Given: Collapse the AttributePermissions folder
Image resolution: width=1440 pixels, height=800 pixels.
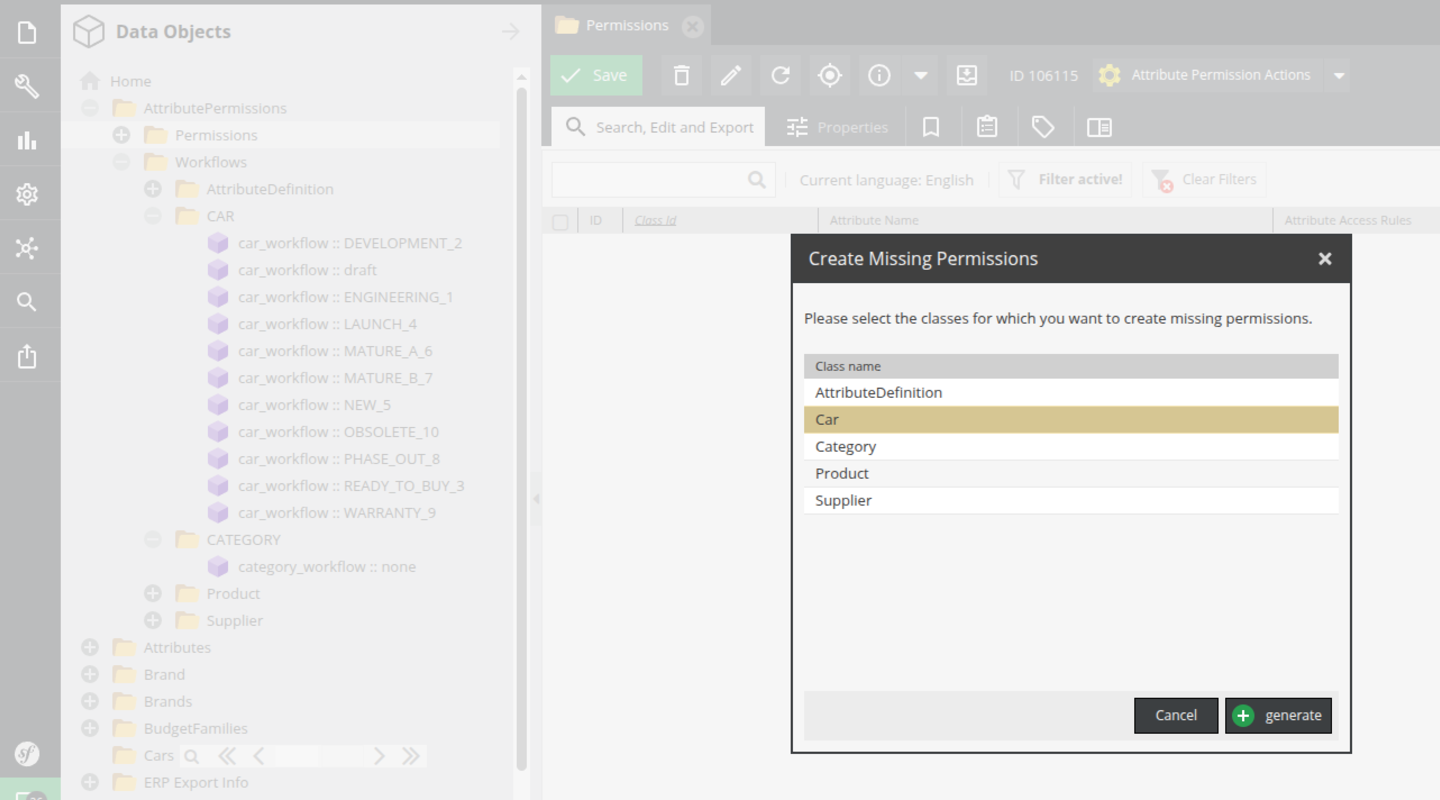Looking at the screenshot, I should (x=90, y=108).
